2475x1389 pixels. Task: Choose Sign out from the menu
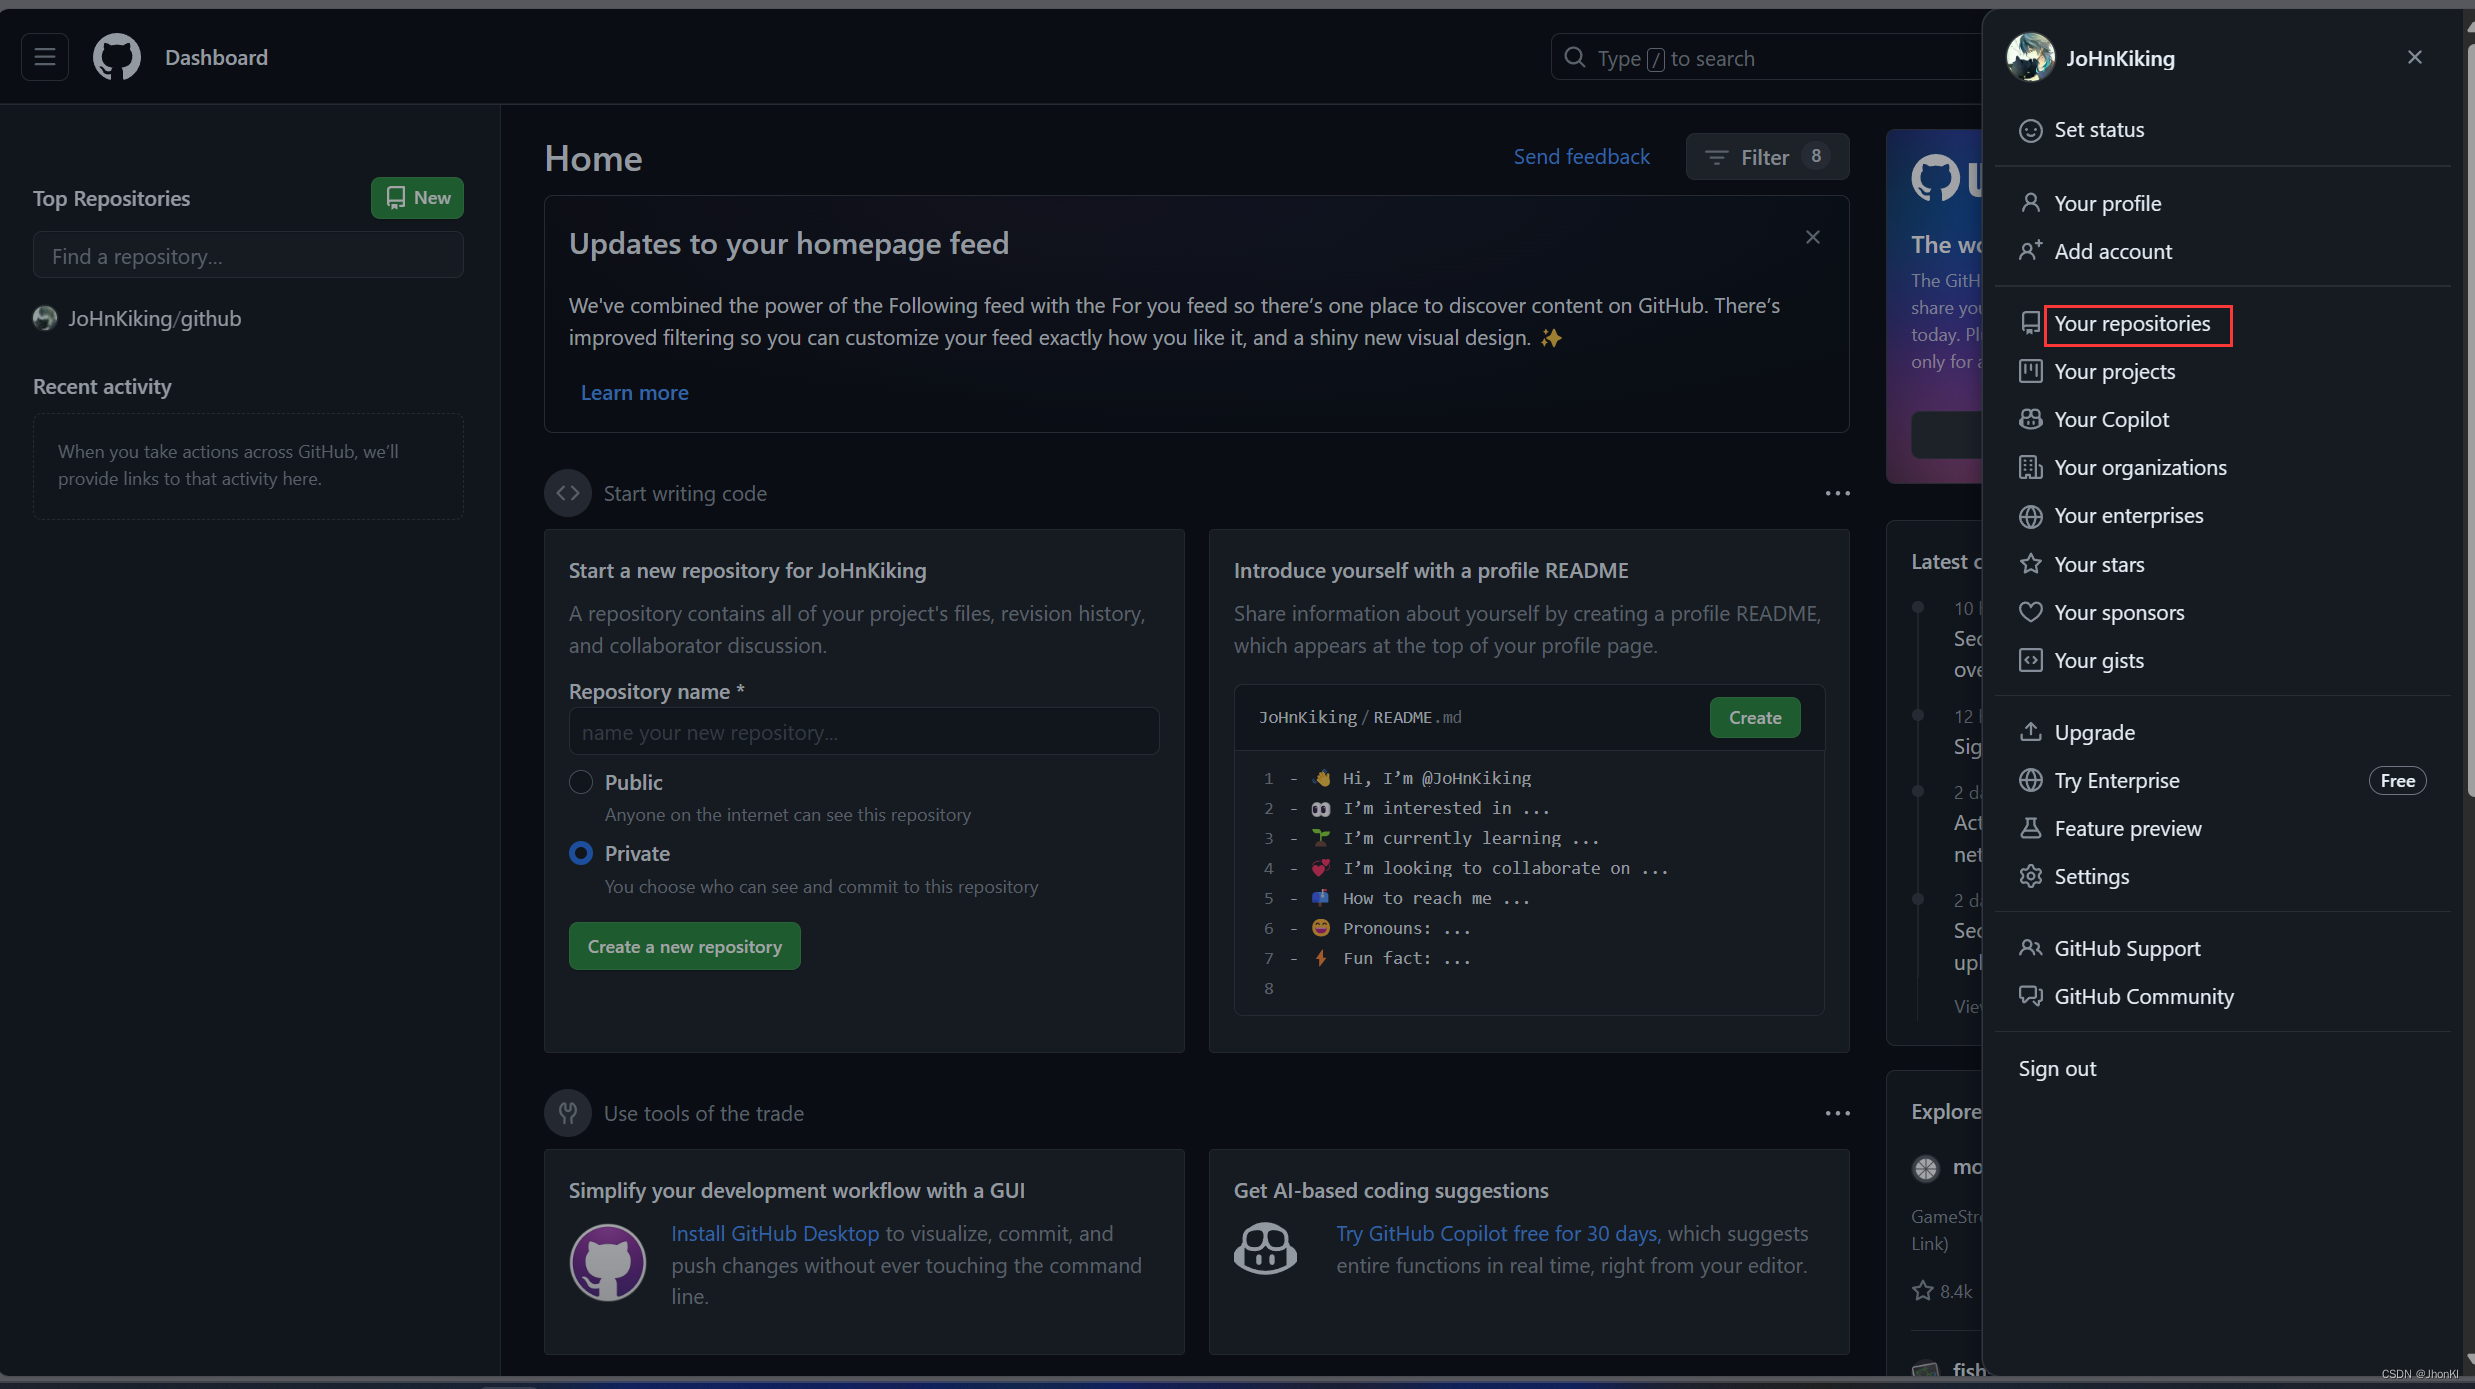[2222, 1068]
